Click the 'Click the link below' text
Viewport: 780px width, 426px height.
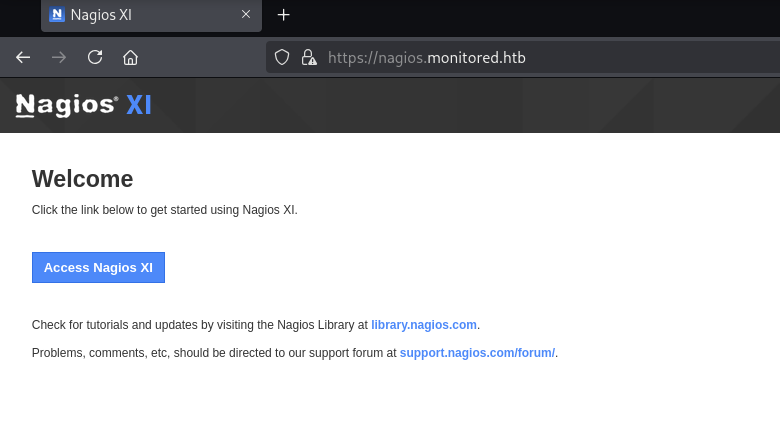click(x=165, y=210)
